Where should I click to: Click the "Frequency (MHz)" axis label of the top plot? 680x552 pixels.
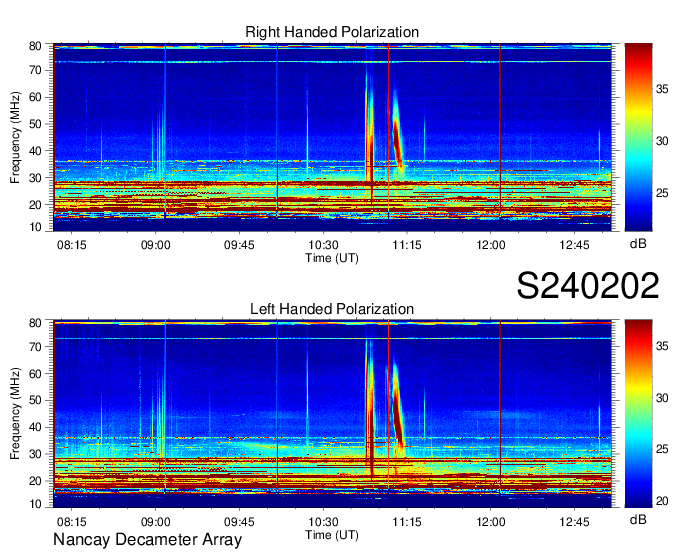pos(15,137)
